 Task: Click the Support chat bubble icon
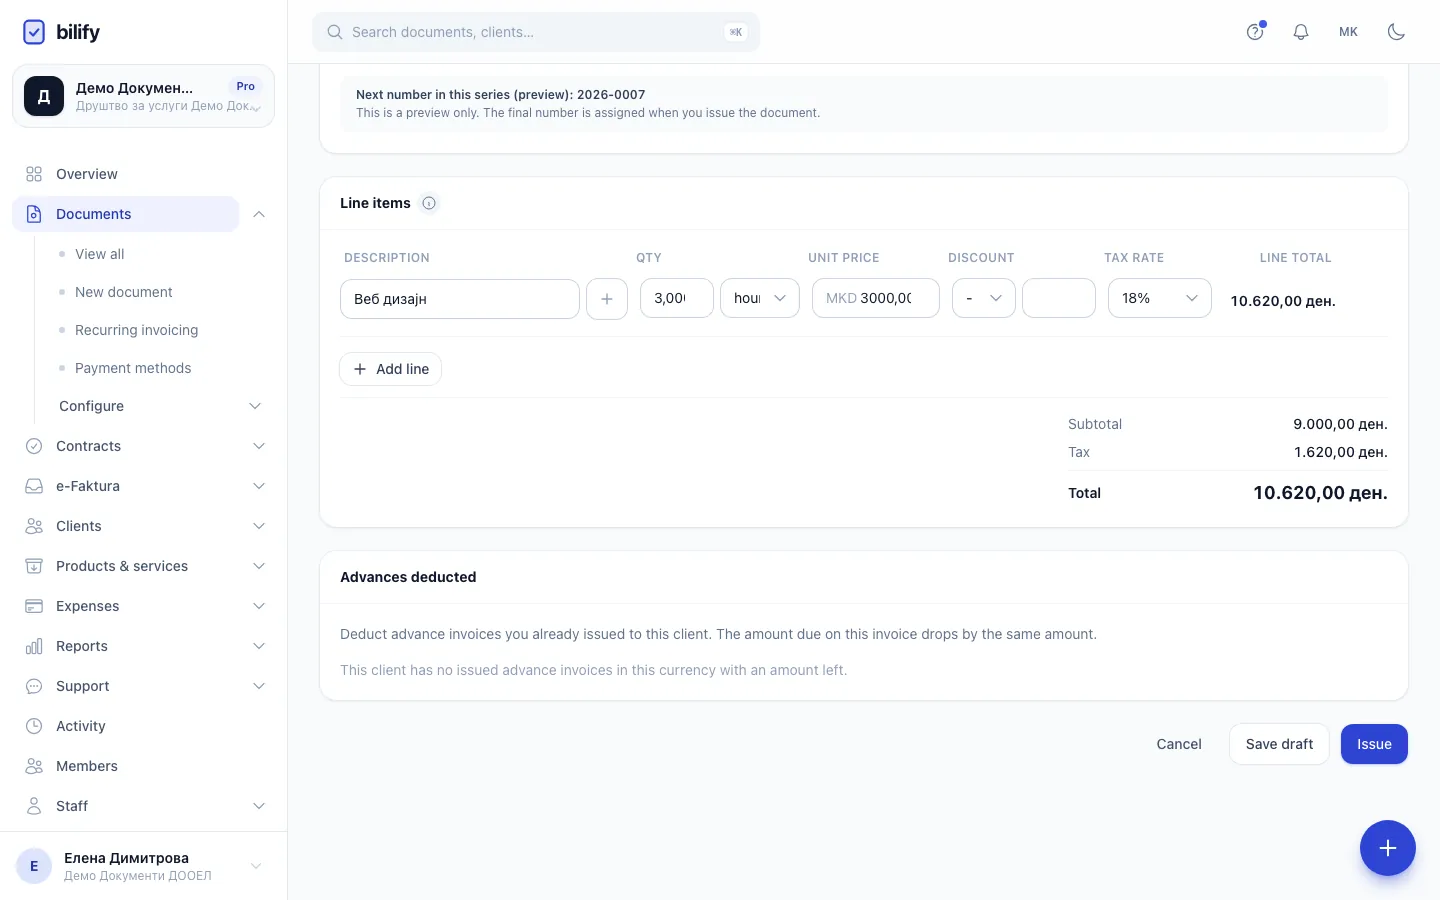pyautogui.click(x=34, y=686)
